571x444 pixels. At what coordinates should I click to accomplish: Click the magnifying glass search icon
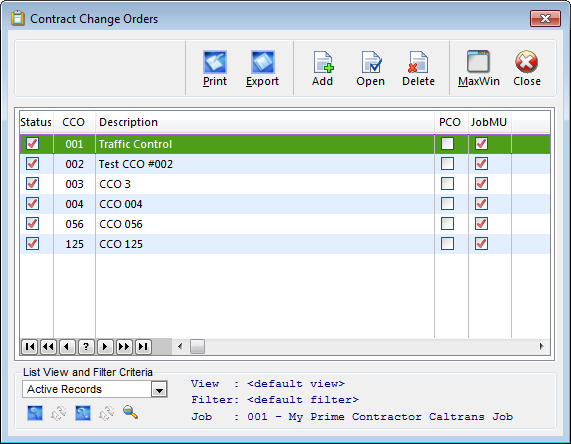click(130, 413)
